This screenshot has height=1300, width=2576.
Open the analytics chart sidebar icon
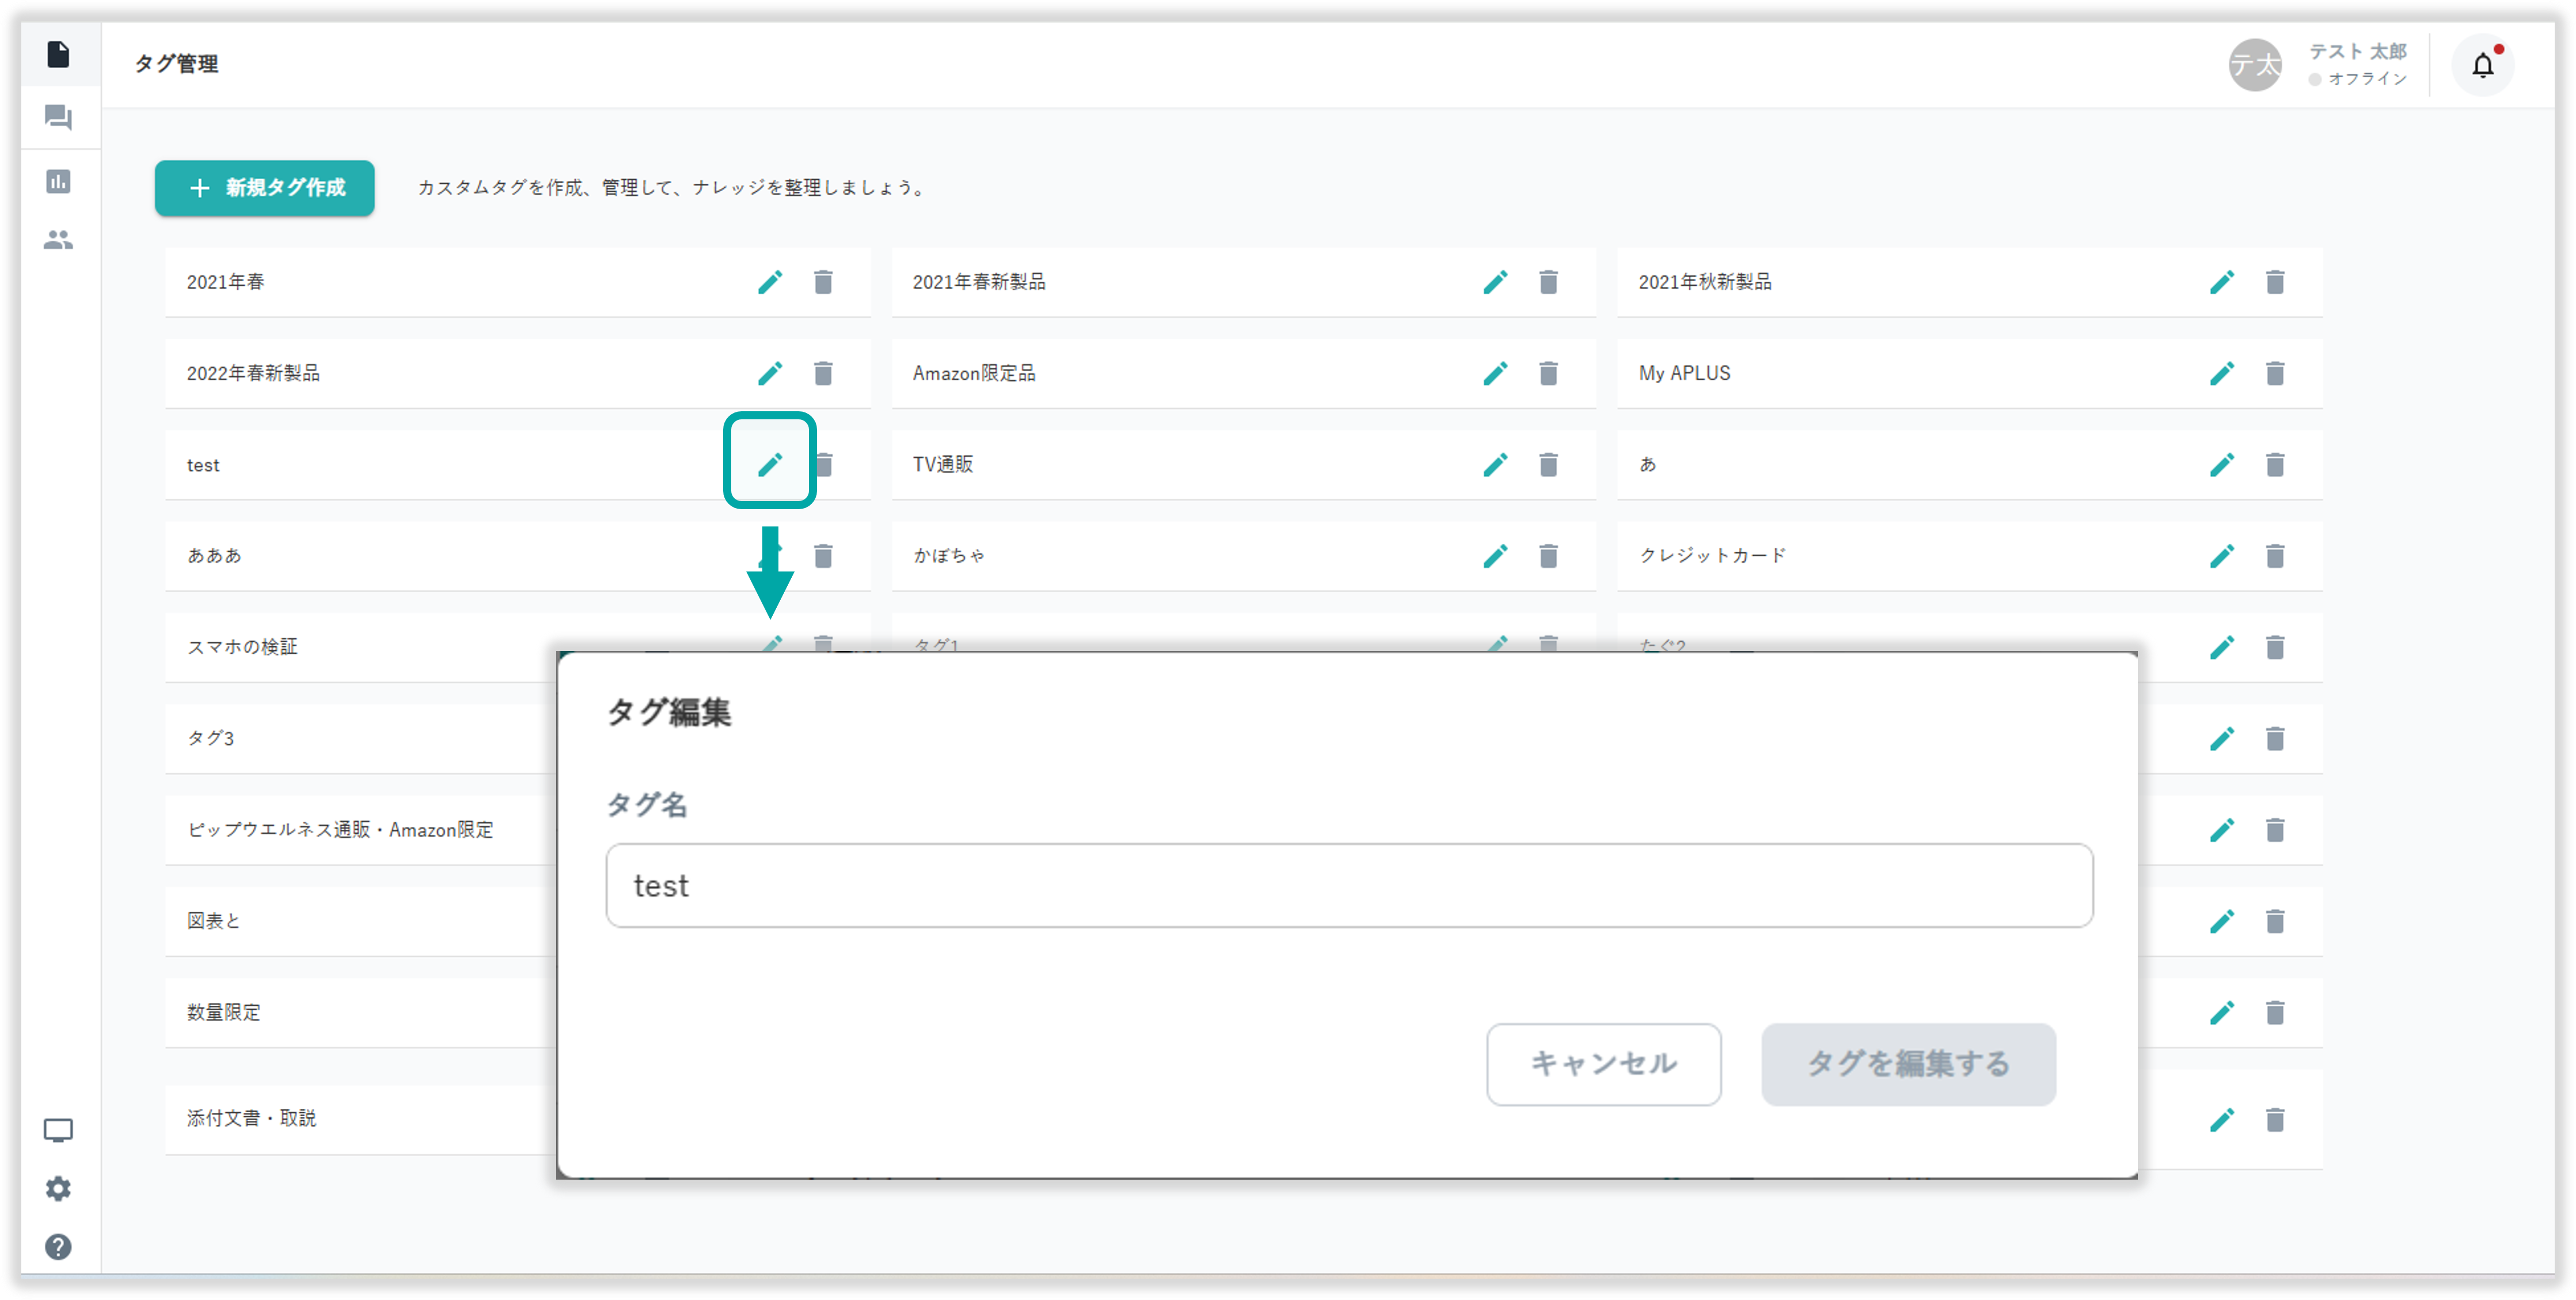pyautogui.click(x=58, y=181)
